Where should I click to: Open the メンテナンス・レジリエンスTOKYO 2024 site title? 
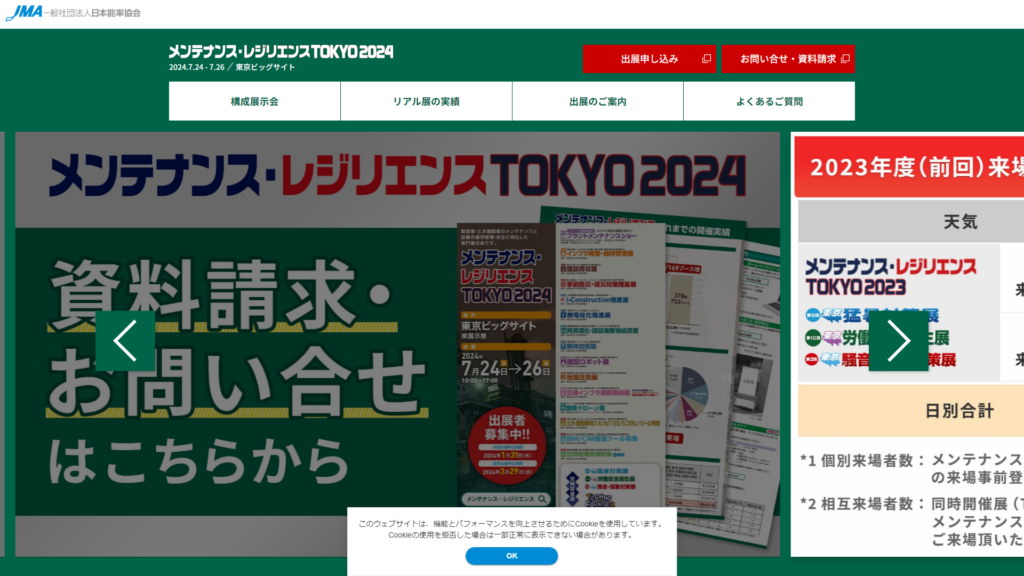[x=281, y=52]
